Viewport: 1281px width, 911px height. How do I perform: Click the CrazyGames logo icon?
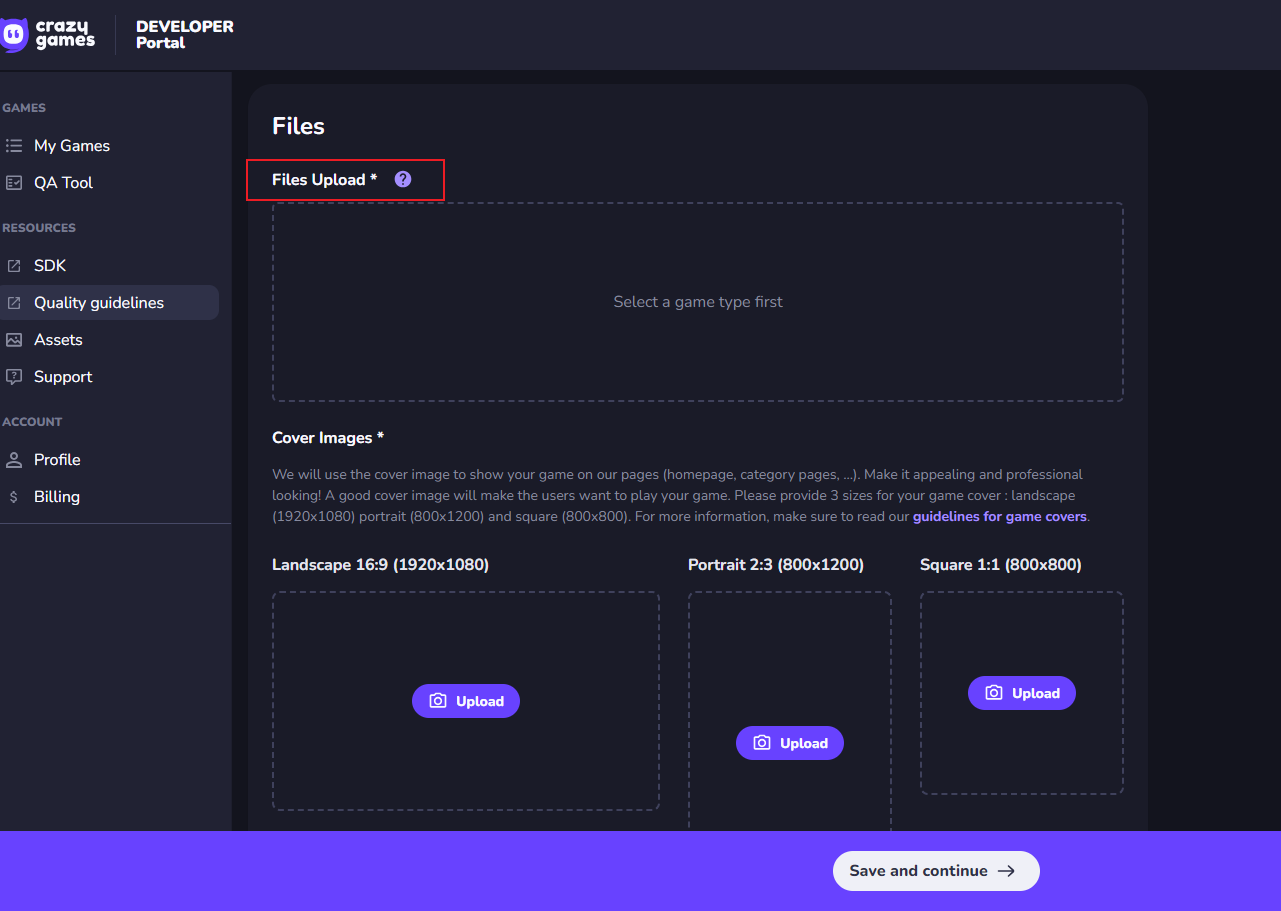[14, 35]
